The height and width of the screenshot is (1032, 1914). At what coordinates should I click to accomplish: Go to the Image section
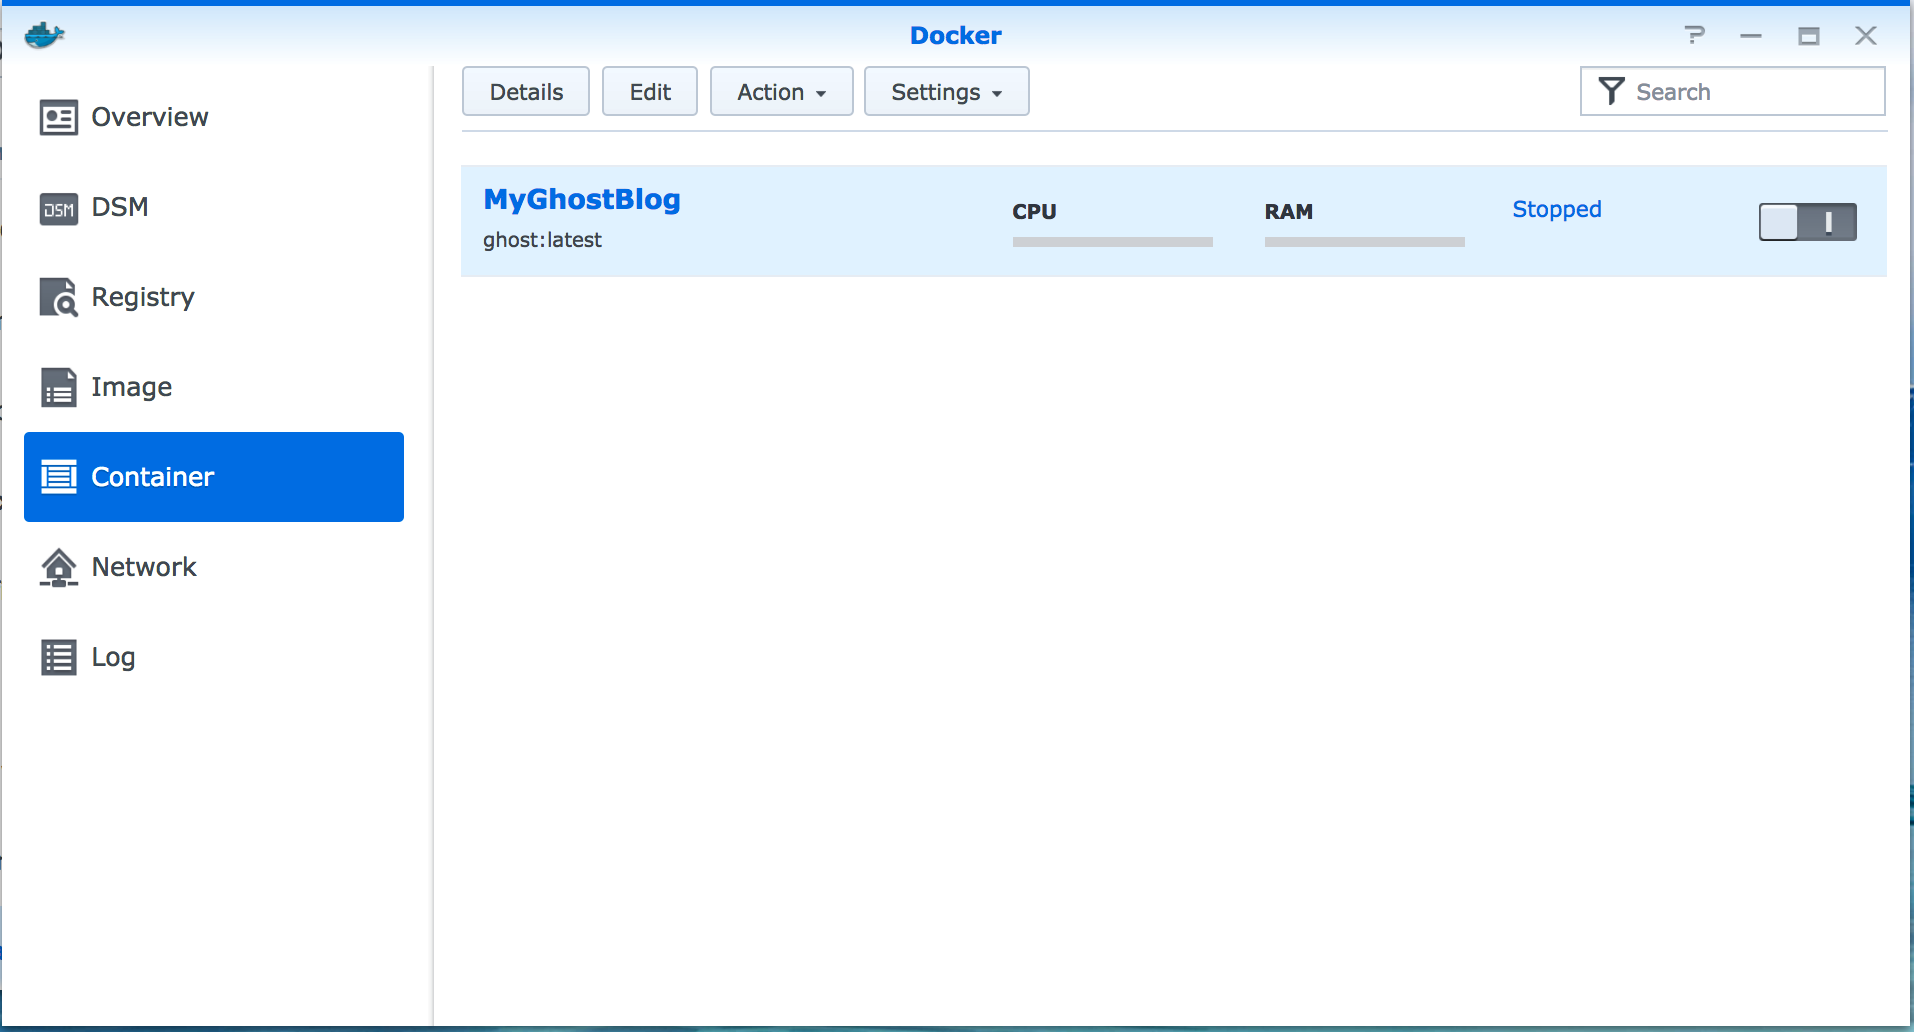click(214, 387)
